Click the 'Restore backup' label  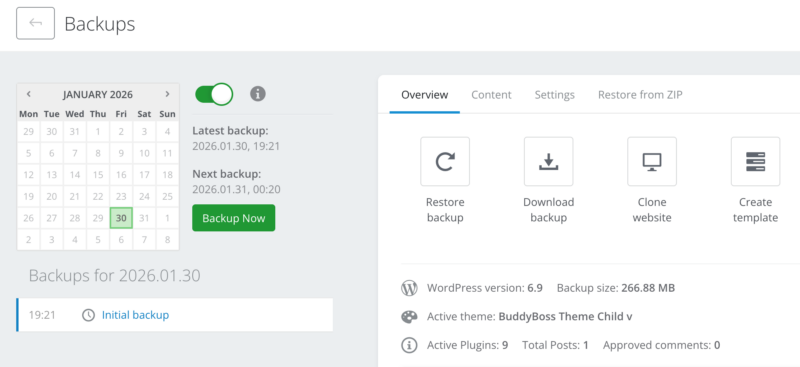click(x=445, y=210)
